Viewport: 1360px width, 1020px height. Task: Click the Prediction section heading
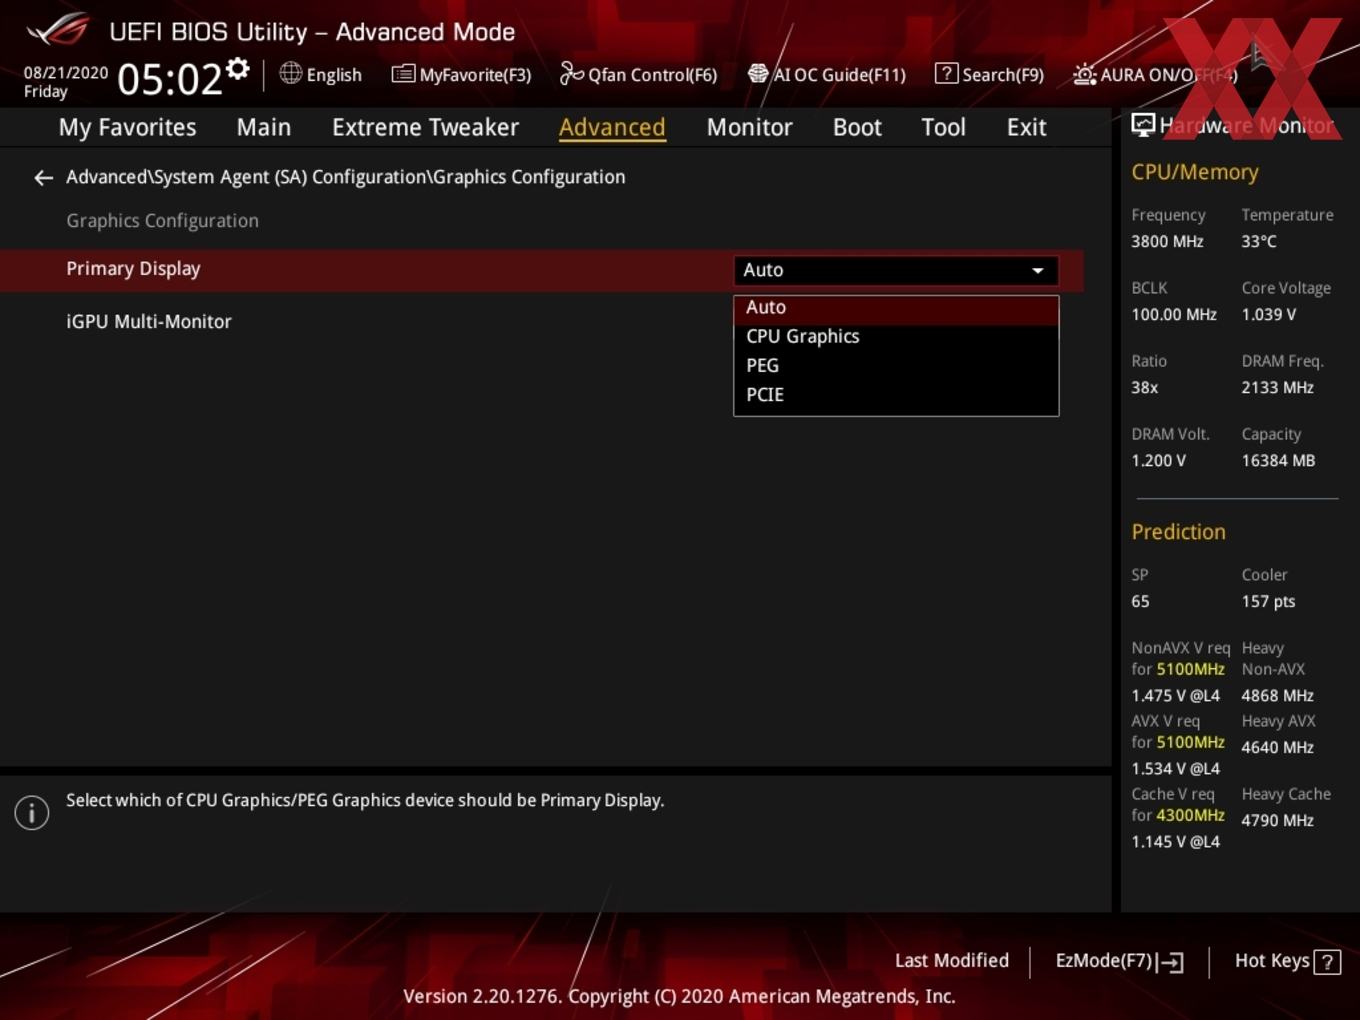click(1178, 532)
